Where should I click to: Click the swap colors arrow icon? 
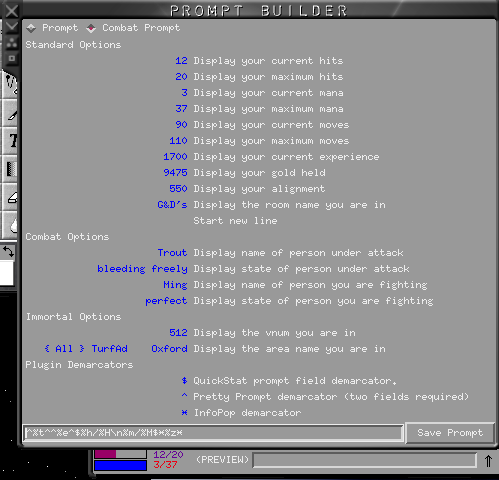pos(8,252)
